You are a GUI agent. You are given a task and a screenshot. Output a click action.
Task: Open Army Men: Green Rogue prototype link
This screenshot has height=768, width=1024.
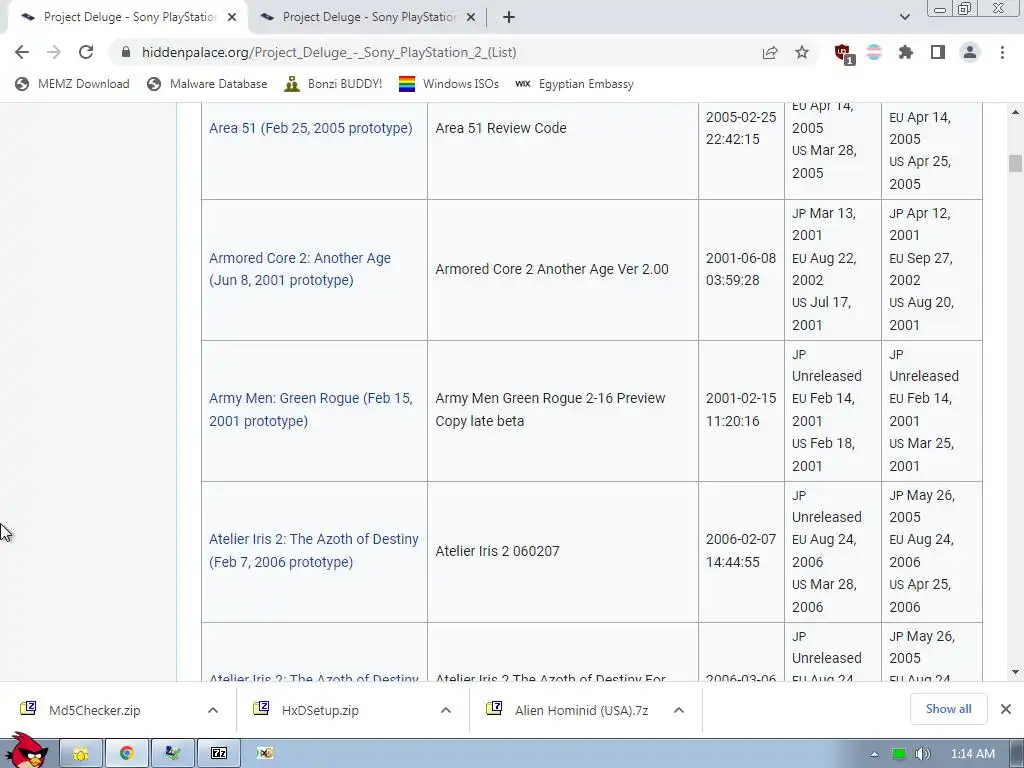(311, 409)
